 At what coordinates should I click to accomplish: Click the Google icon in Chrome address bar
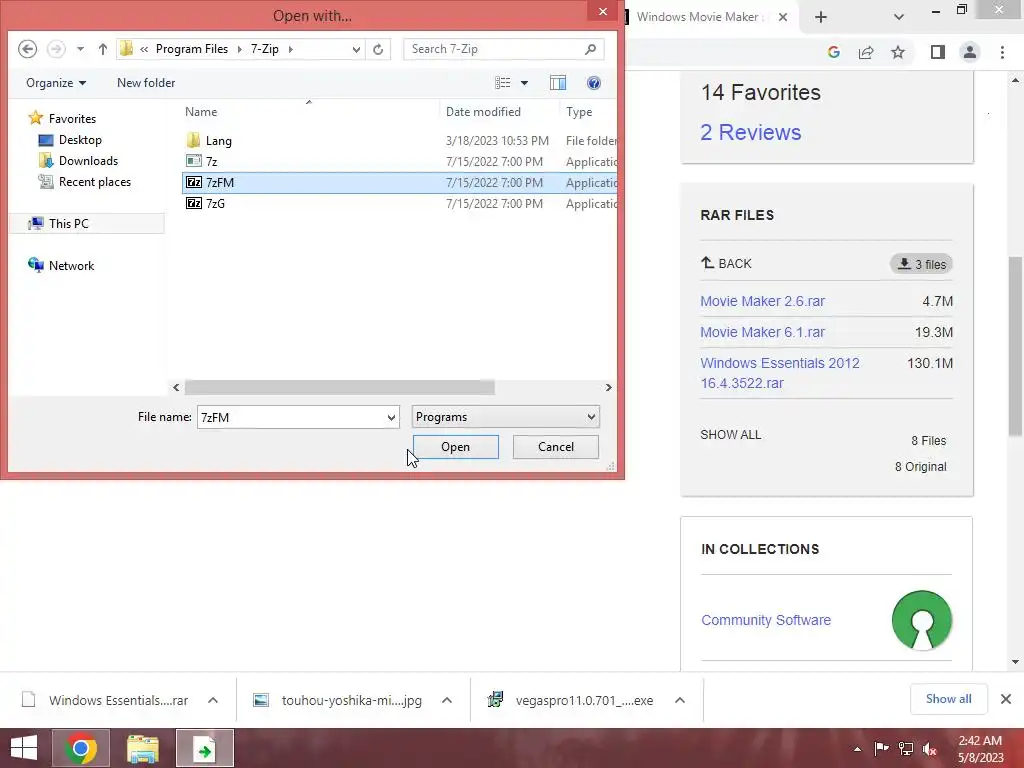click(x=833, y=52)
